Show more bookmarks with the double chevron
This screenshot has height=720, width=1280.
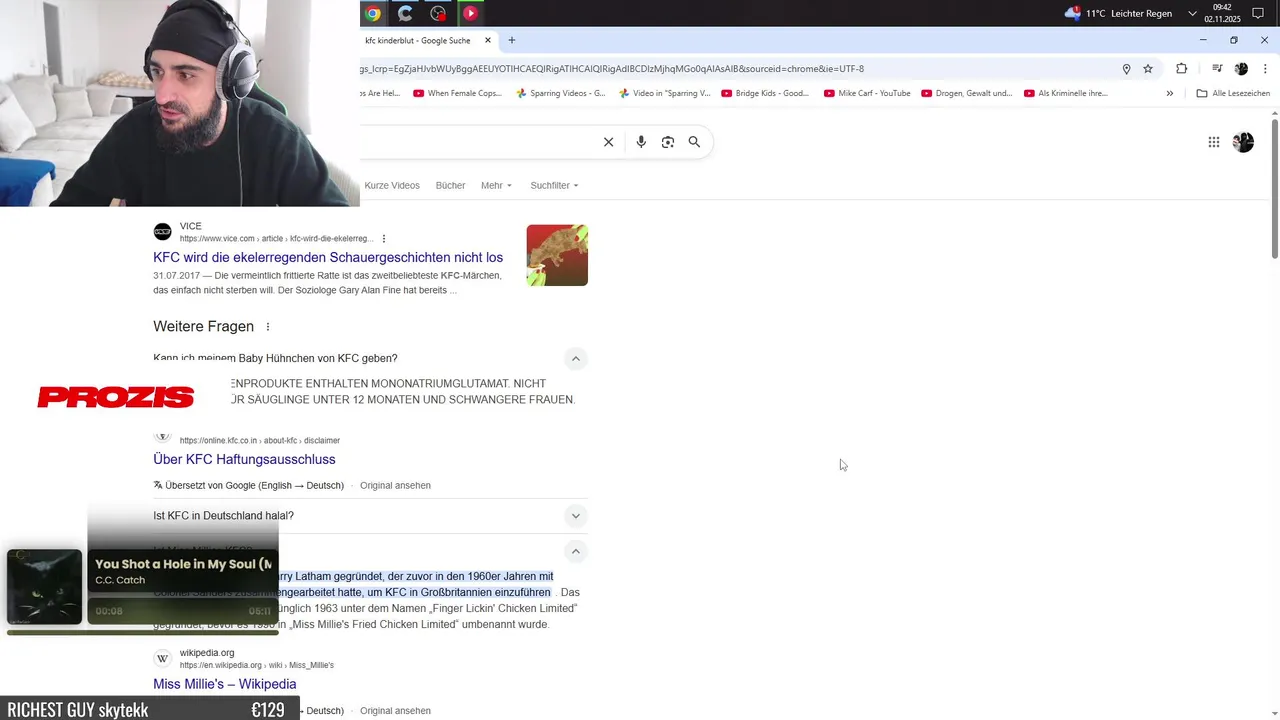click(x=1170, y=93)
